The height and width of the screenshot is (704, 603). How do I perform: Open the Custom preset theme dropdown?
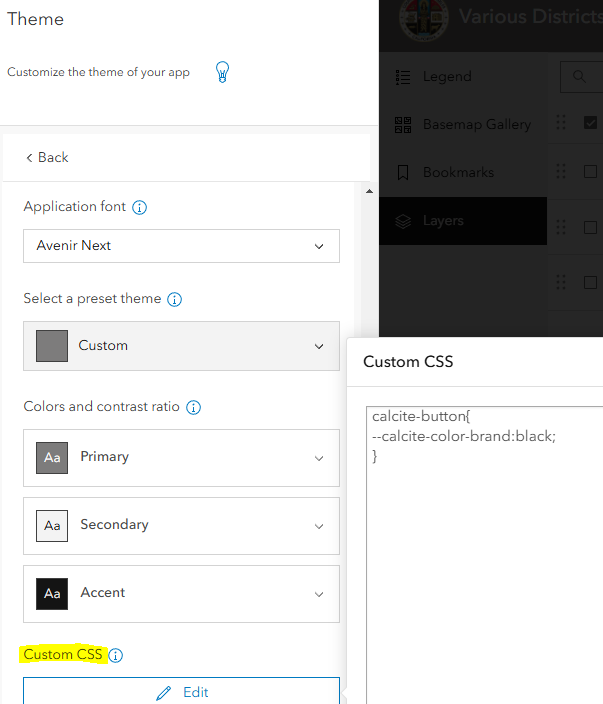coord(181,346)
